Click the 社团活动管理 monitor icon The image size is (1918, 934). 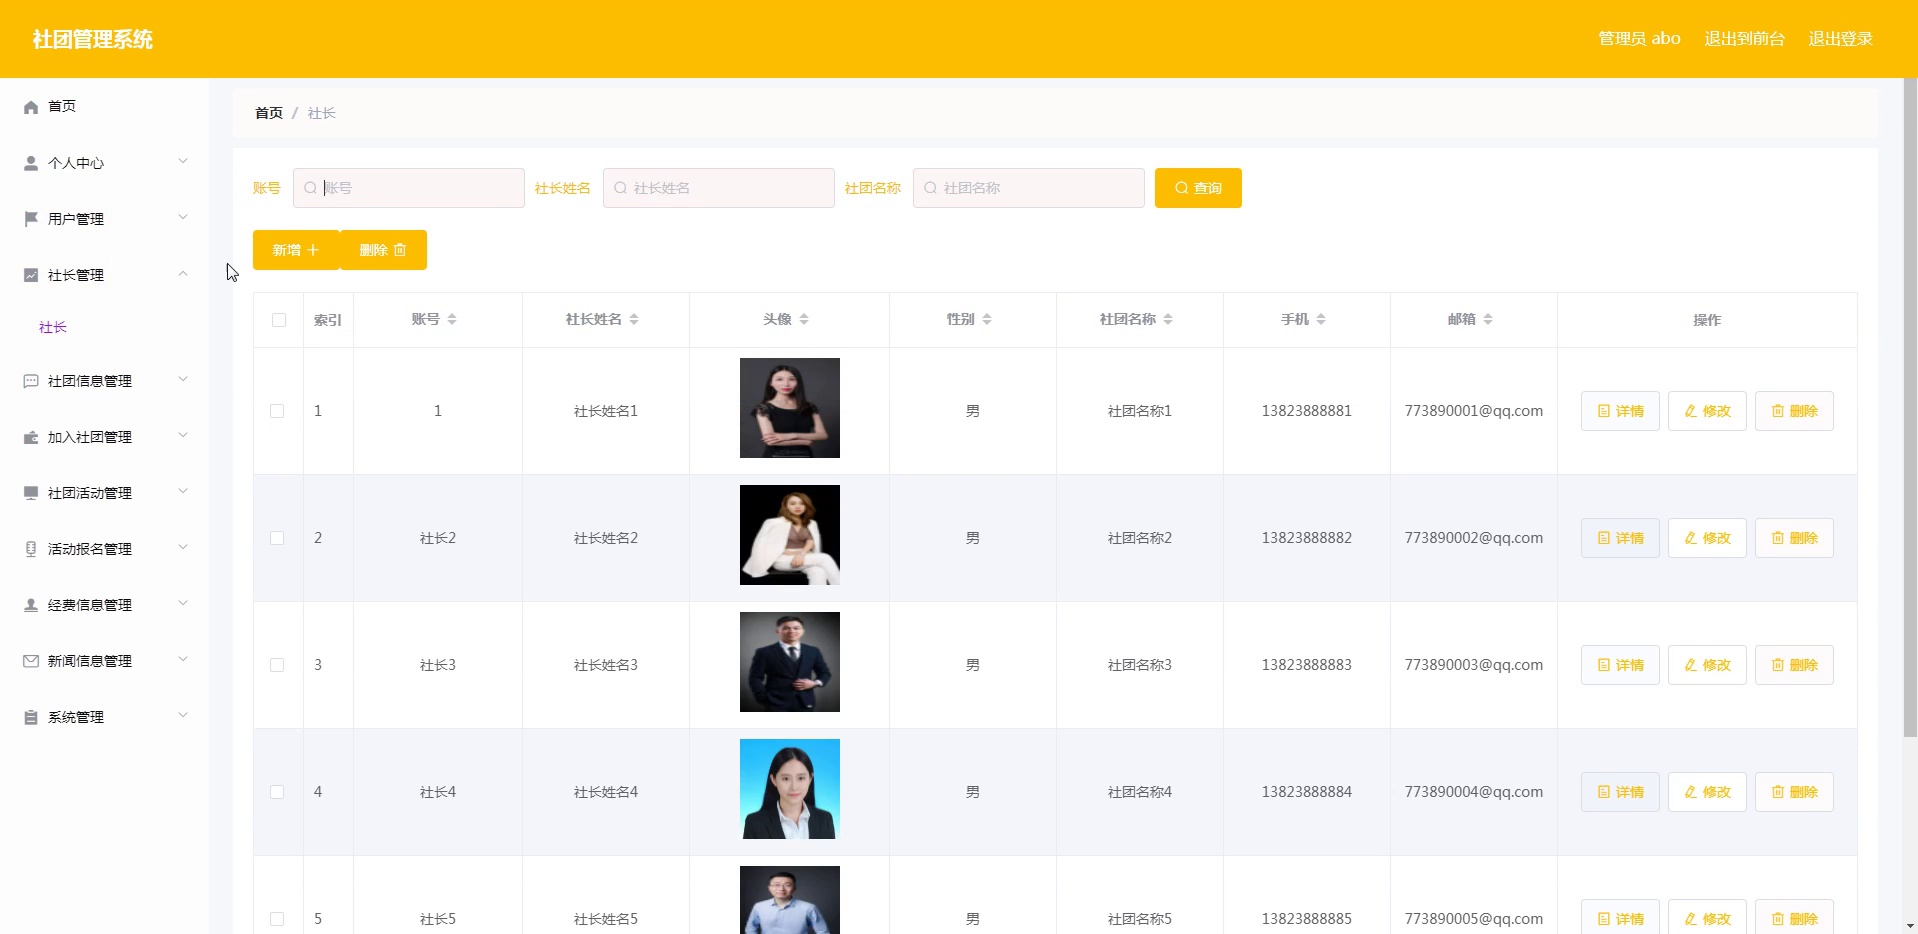point(31,493)
